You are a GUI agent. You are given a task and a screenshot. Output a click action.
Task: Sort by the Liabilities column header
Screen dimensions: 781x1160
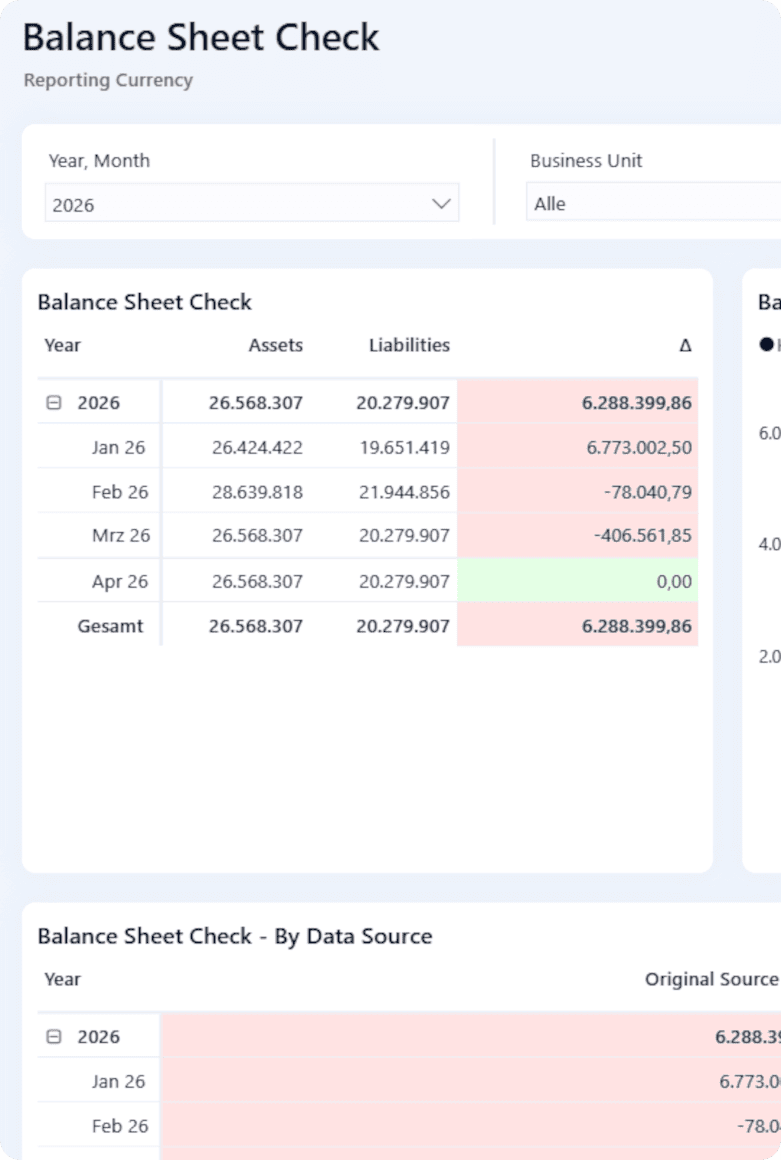pyautogui.click(x=409, y=345)
